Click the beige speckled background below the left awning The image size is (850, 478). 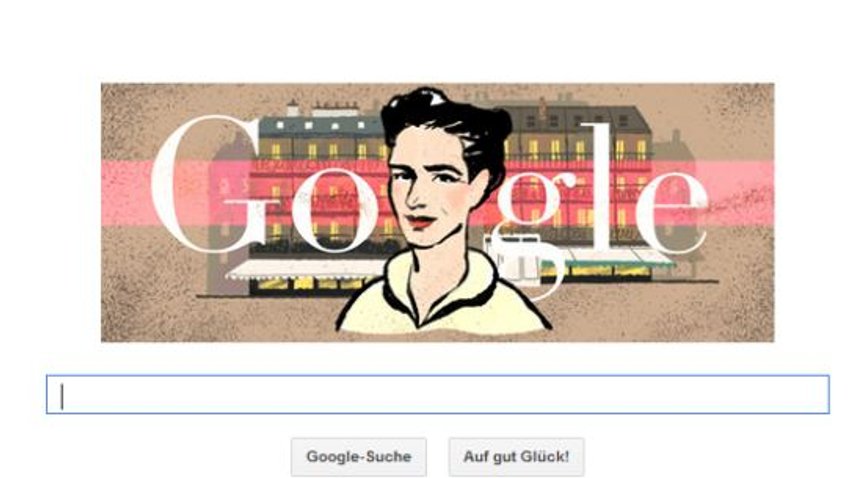pos(228,320)
